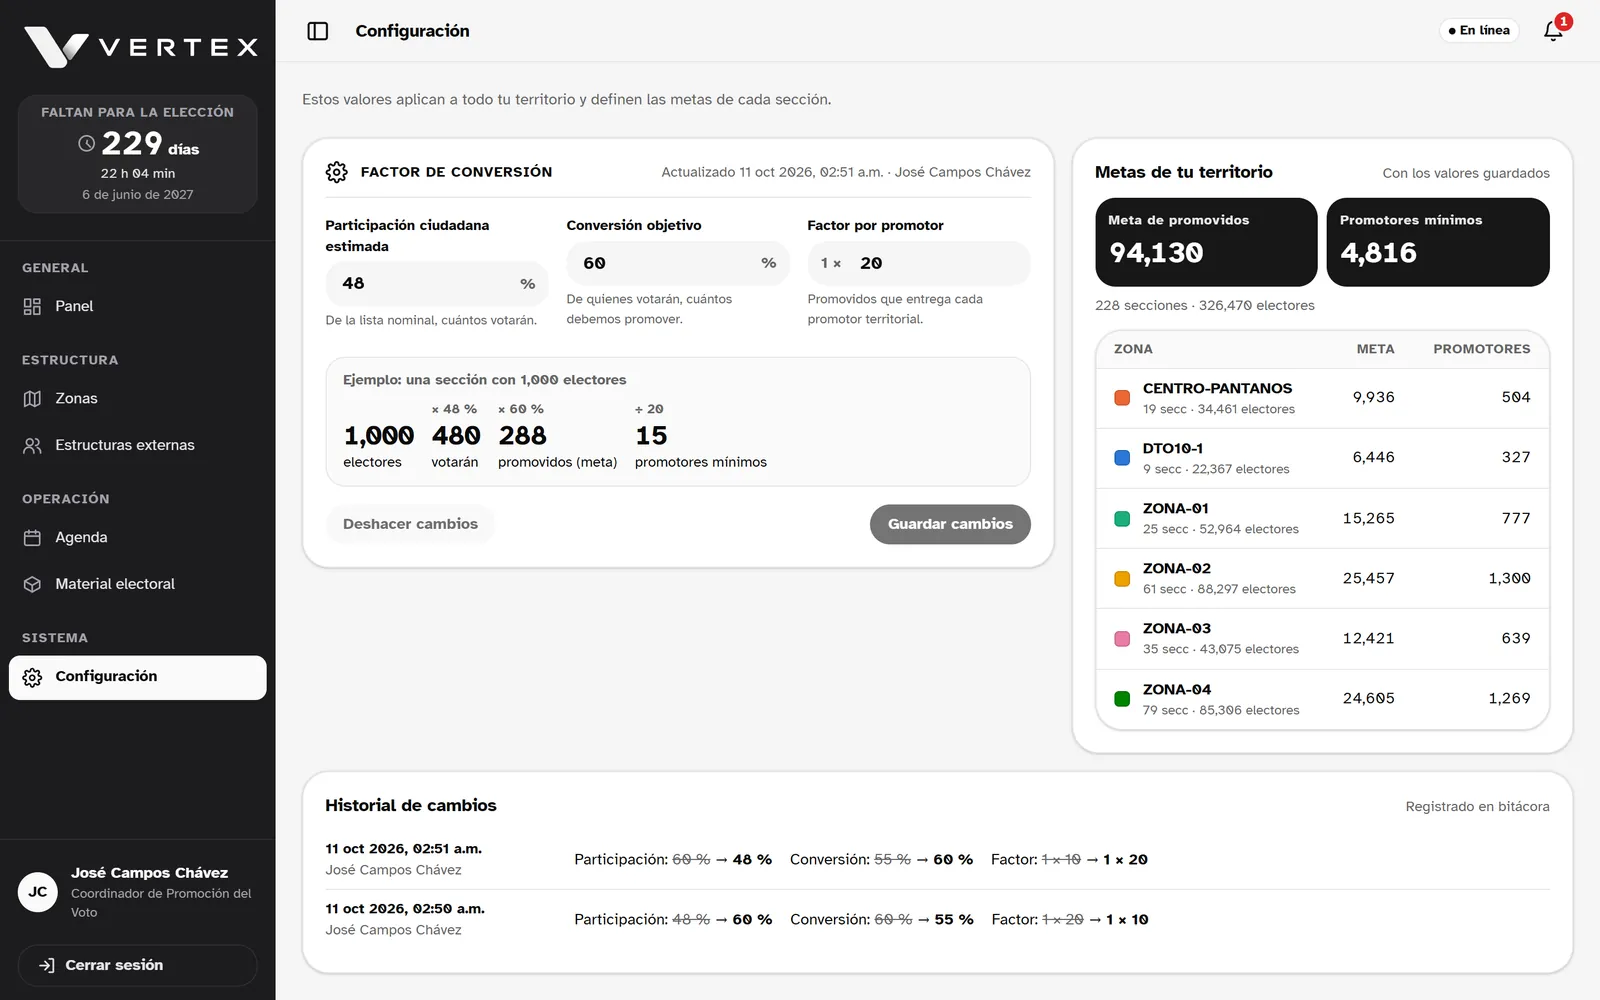Click the Vertex logo

[x=141, y=47]
